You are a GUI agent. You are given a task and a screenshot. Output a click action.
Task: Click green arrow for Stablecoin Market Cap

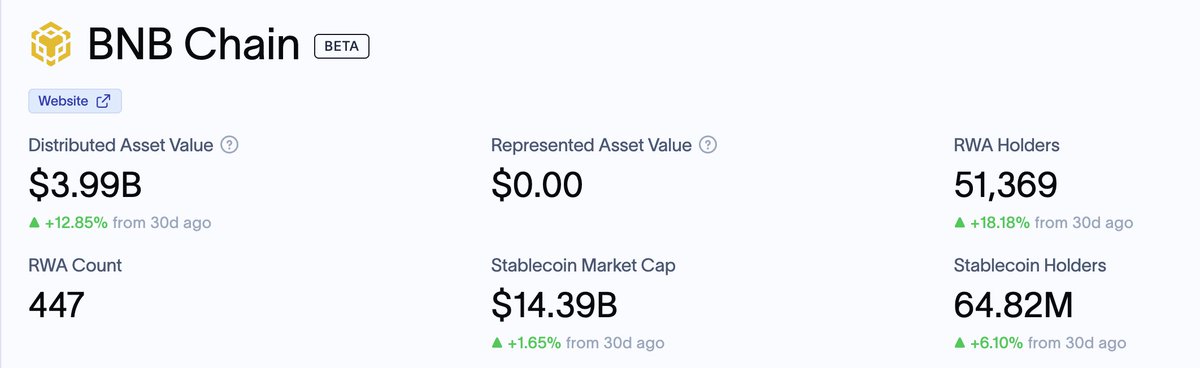coord(497,343)
